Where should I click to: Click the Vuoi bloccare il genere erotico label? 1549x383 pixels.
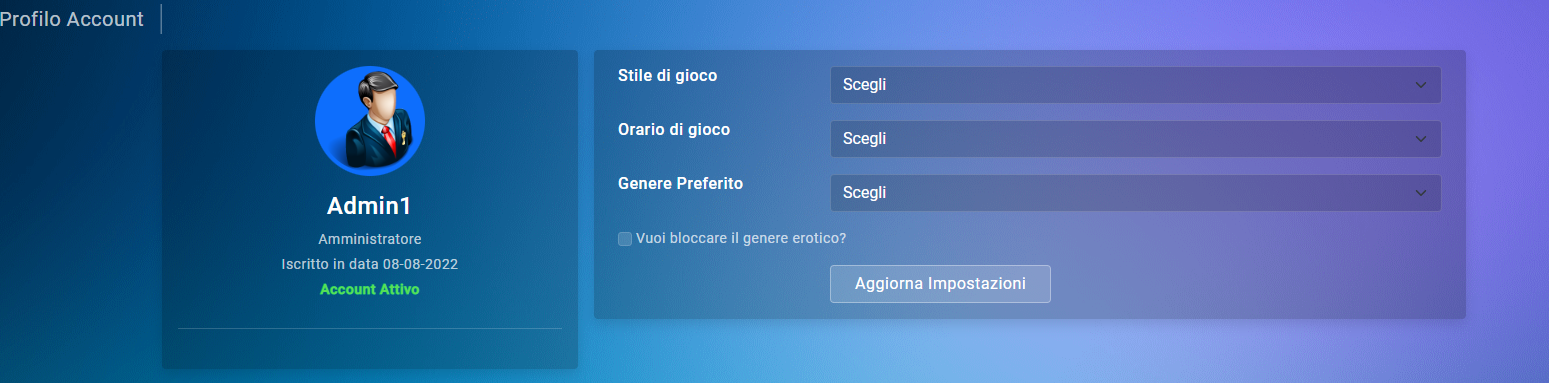[x=741, y=239]
